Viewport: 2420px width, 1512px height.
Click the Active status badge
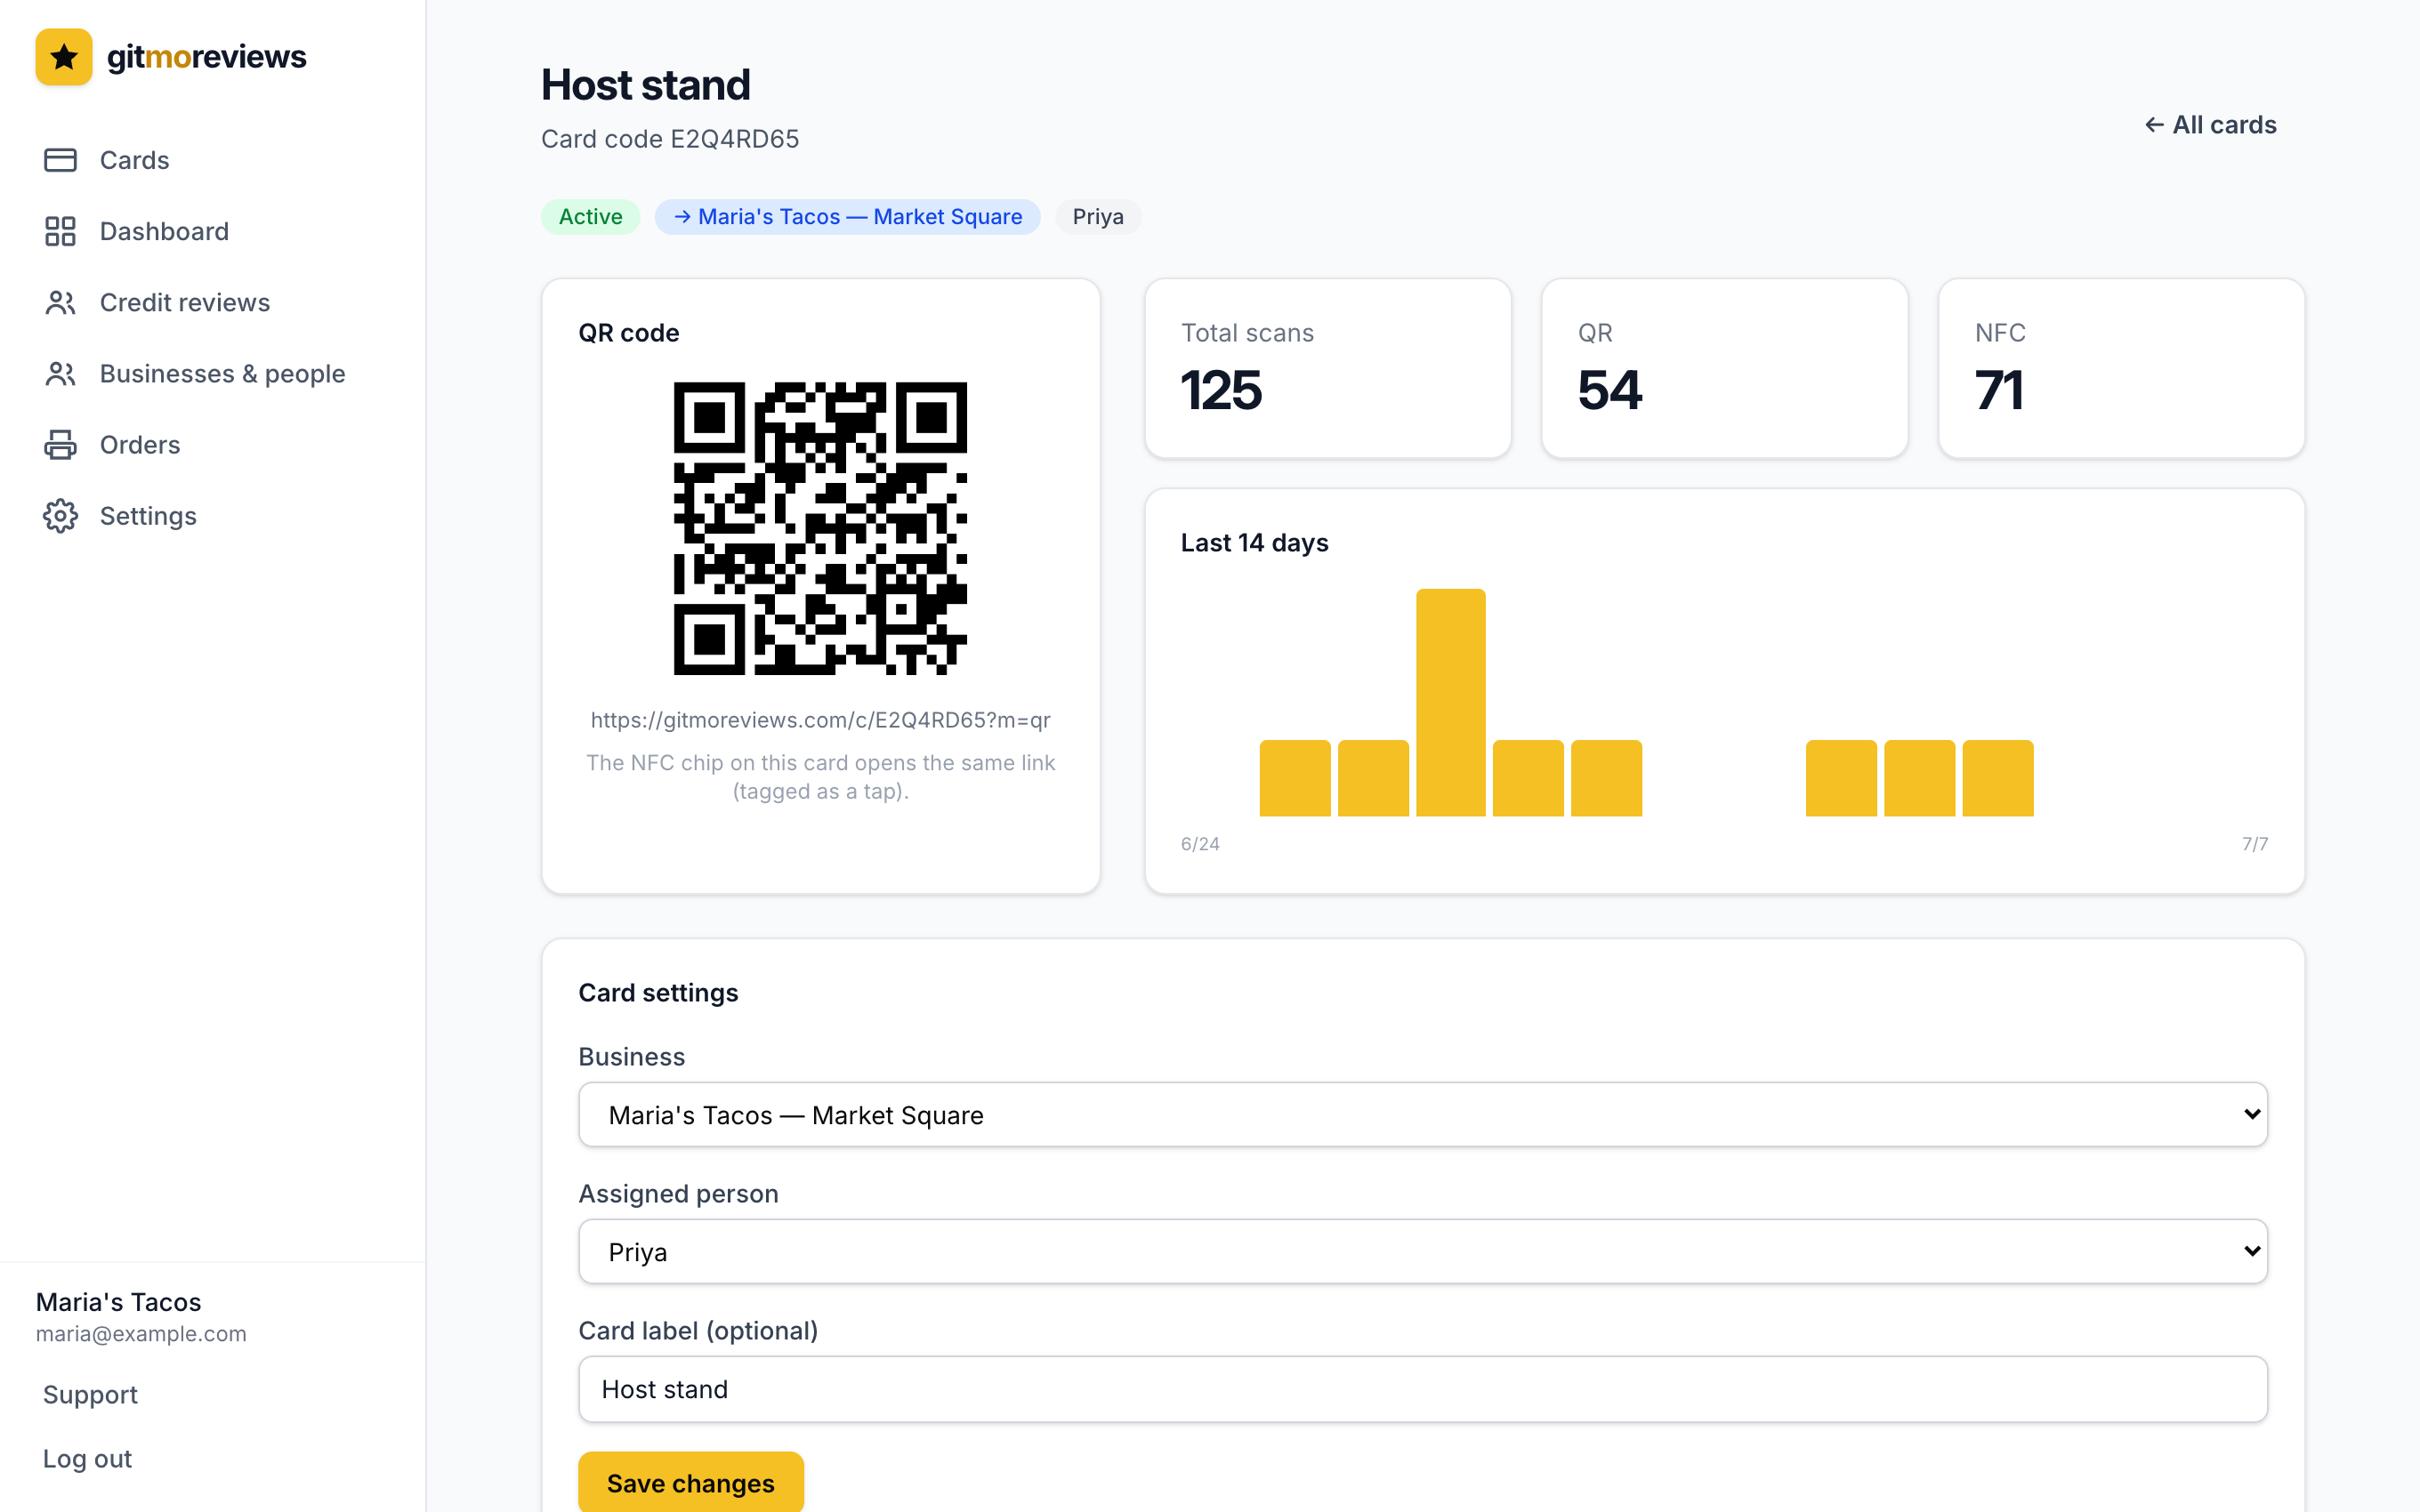590,217
